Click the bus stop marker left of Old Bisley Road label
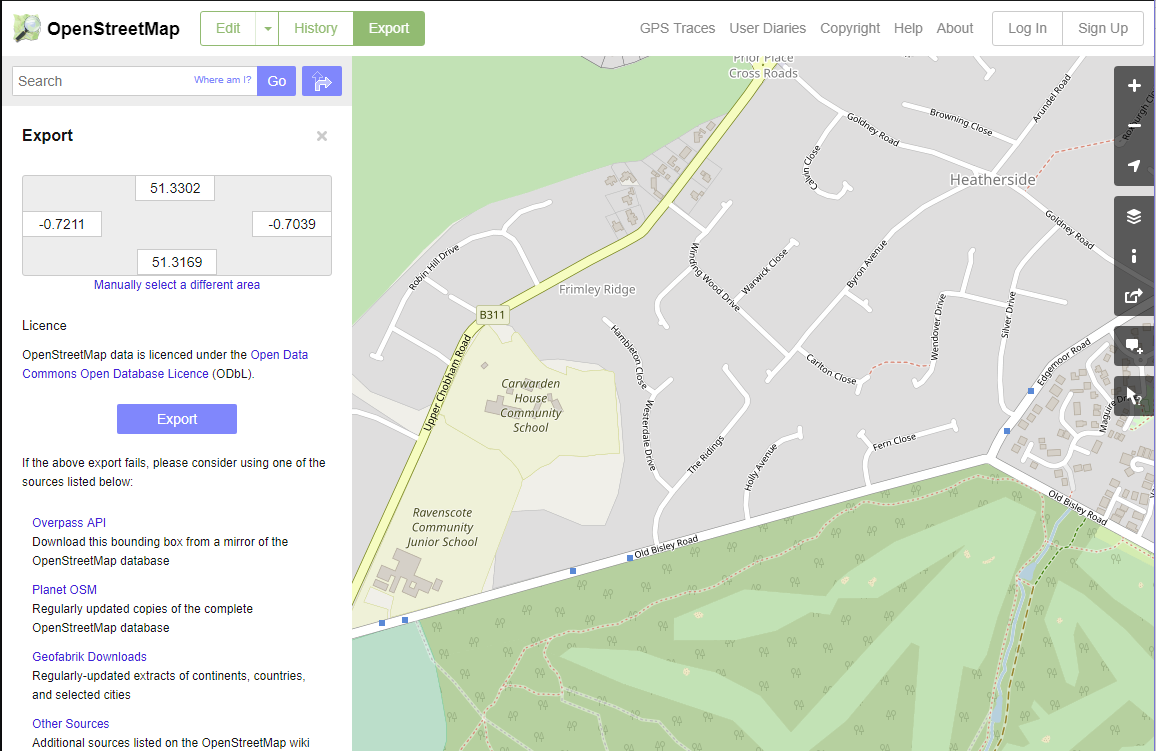 click(630, 558)
